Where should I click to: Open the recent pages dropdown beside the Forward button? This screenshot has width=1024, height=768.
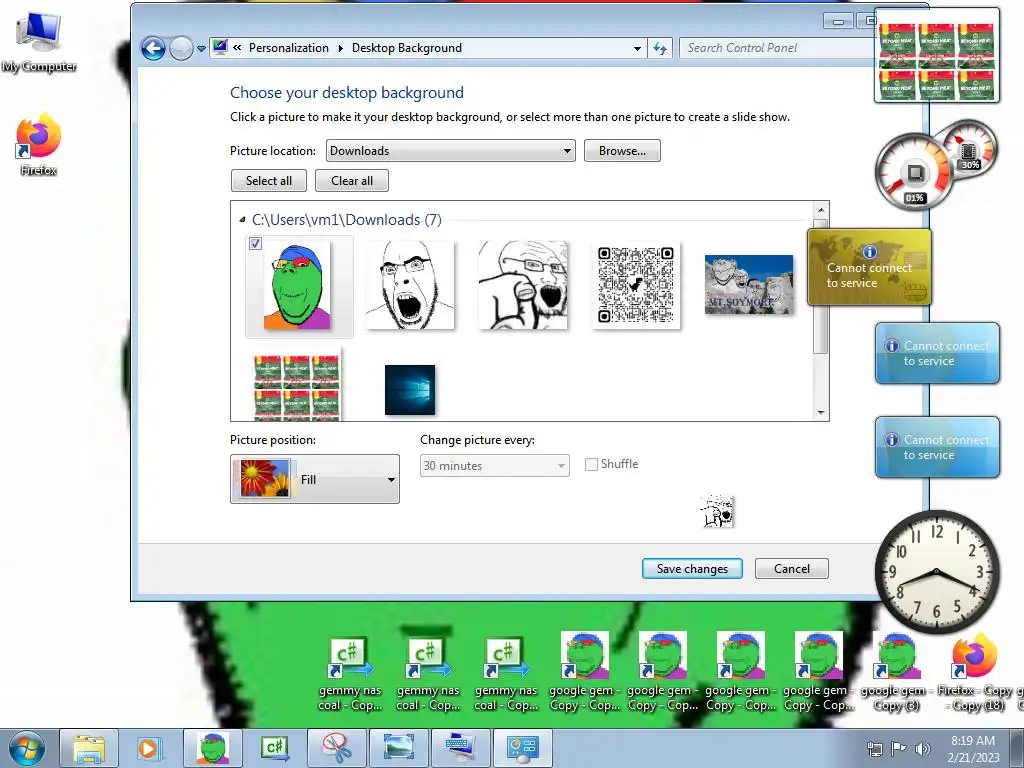pos(201,48)
